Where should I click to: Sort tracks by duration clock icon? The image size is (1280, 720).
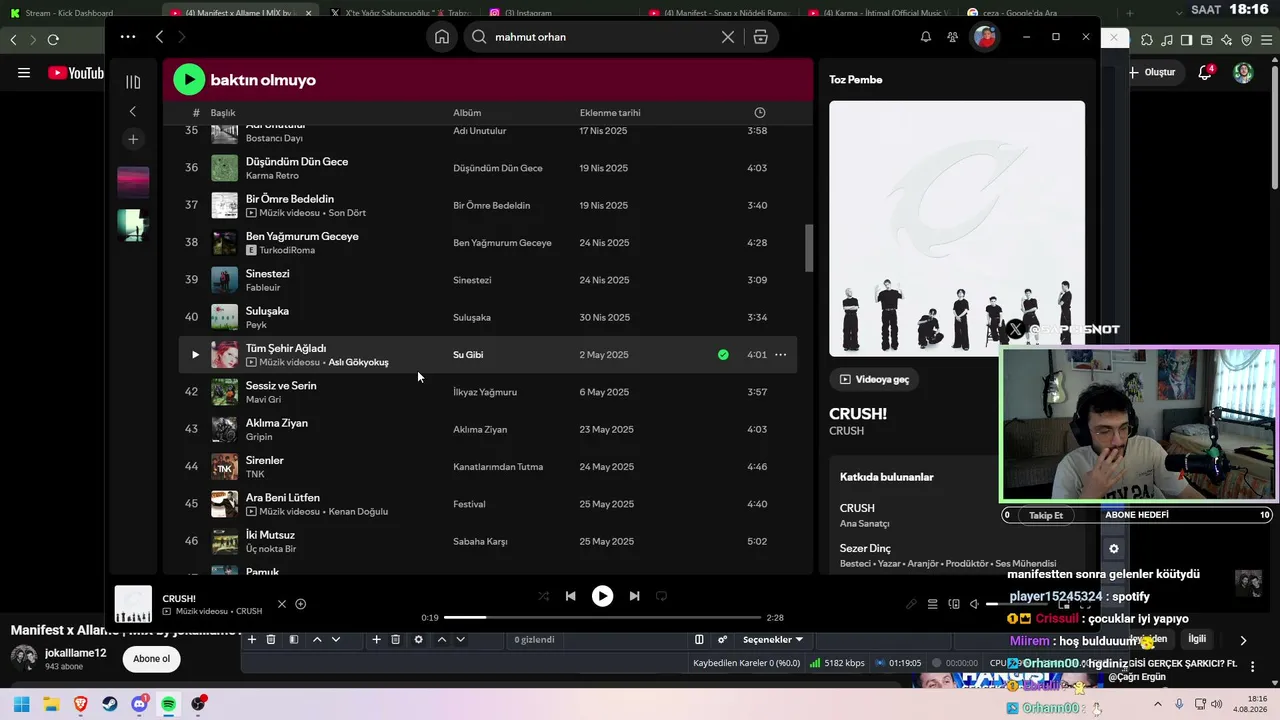pyautogui.click(x=760, y=113)
